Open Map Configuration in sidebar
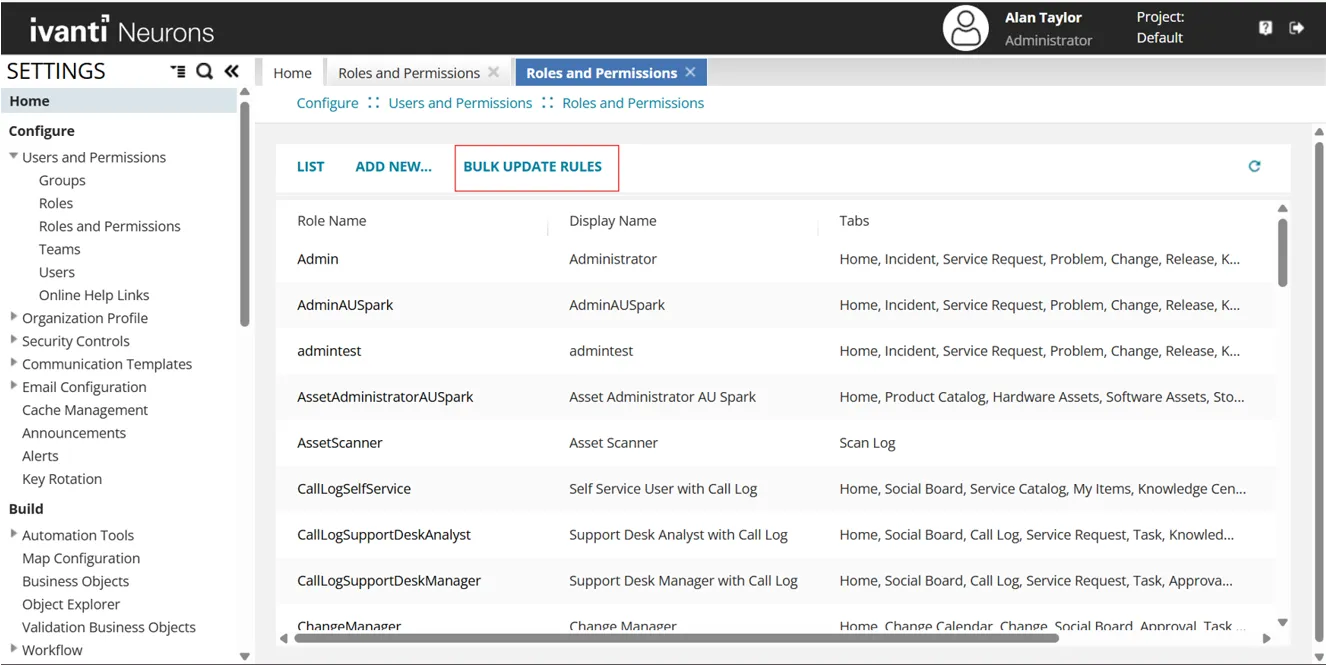 (81, 558)
